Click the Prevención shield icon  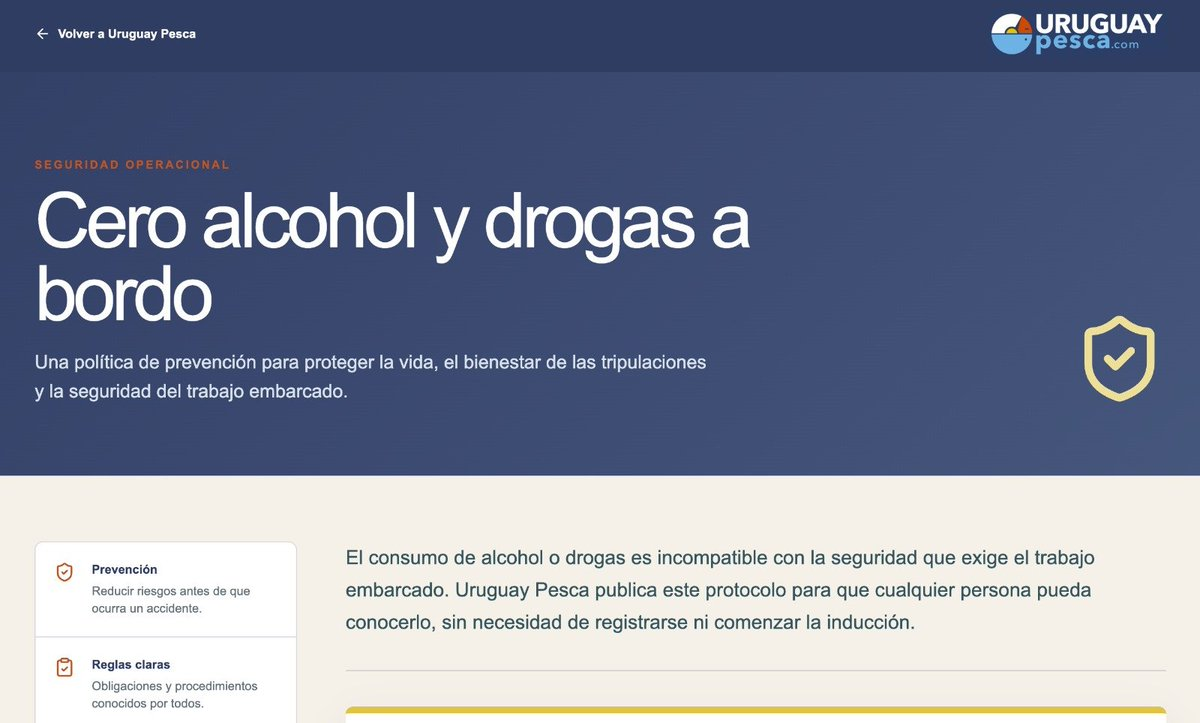pos(65,572)
